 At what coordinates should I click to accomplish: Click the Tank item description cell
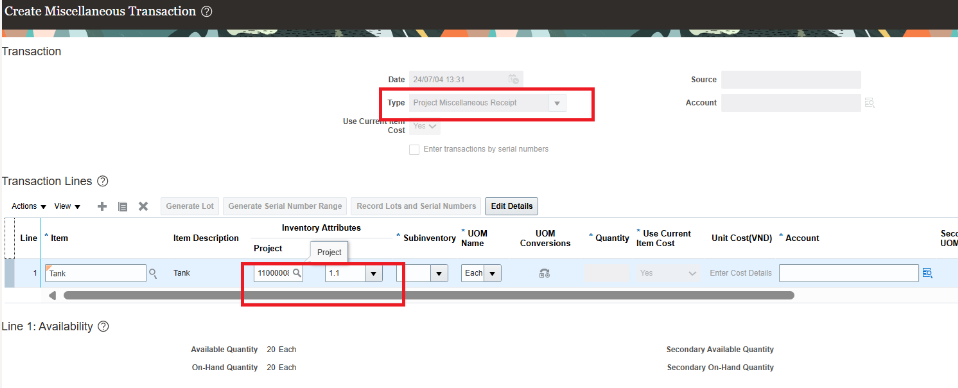[181, 273]
